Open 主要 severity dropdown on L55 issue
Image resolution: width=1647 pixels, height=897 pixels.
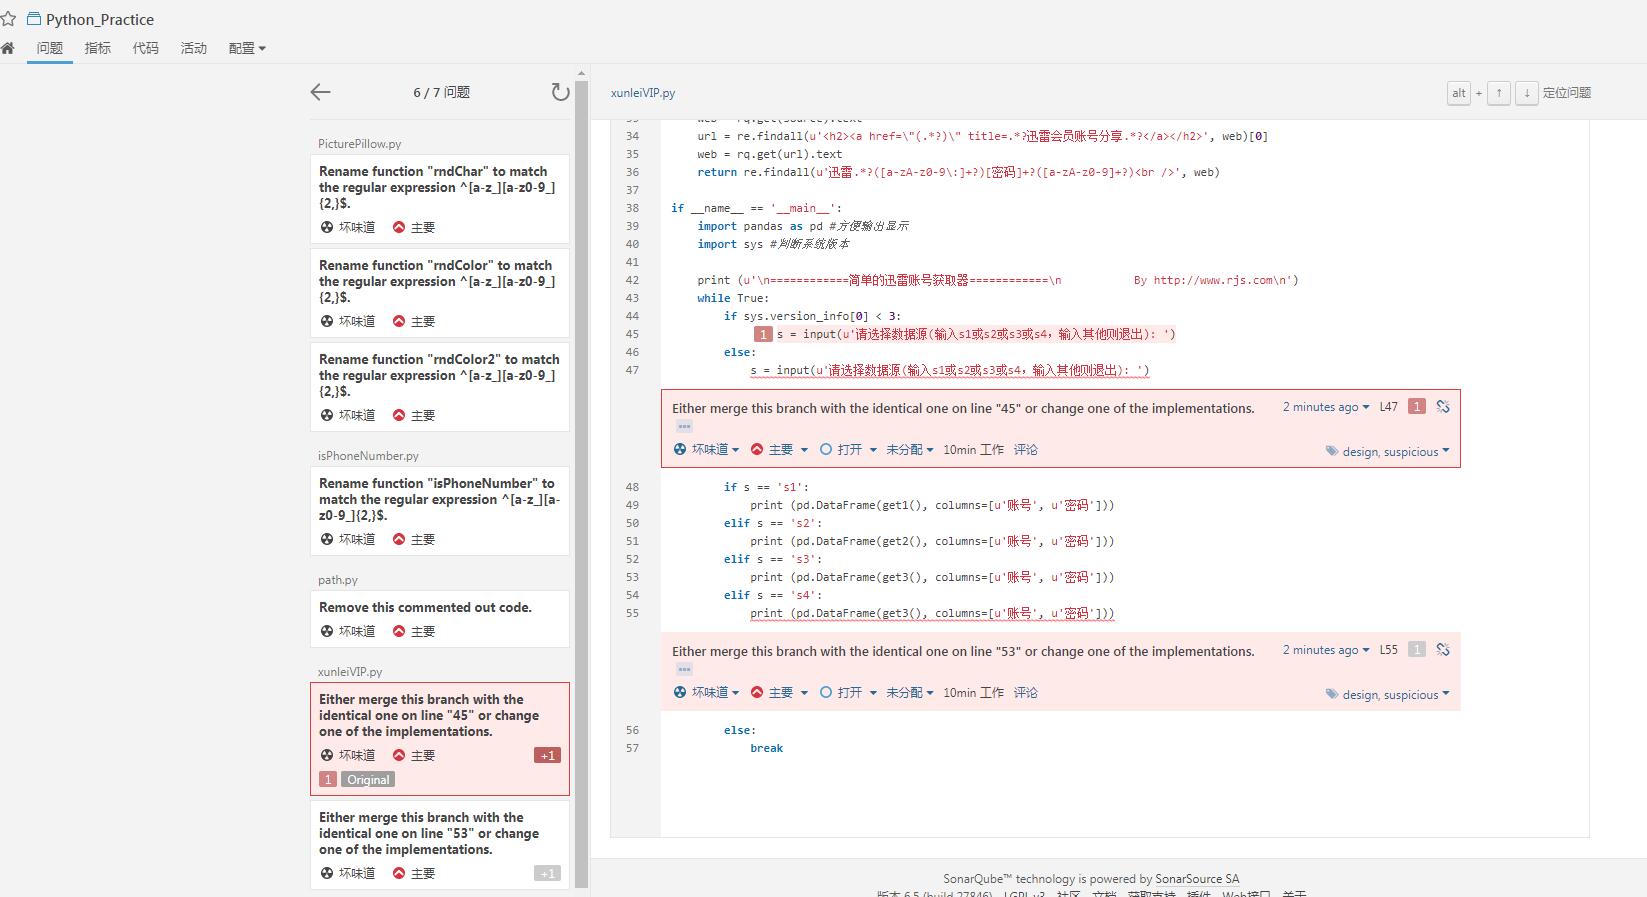pos(779,692)
